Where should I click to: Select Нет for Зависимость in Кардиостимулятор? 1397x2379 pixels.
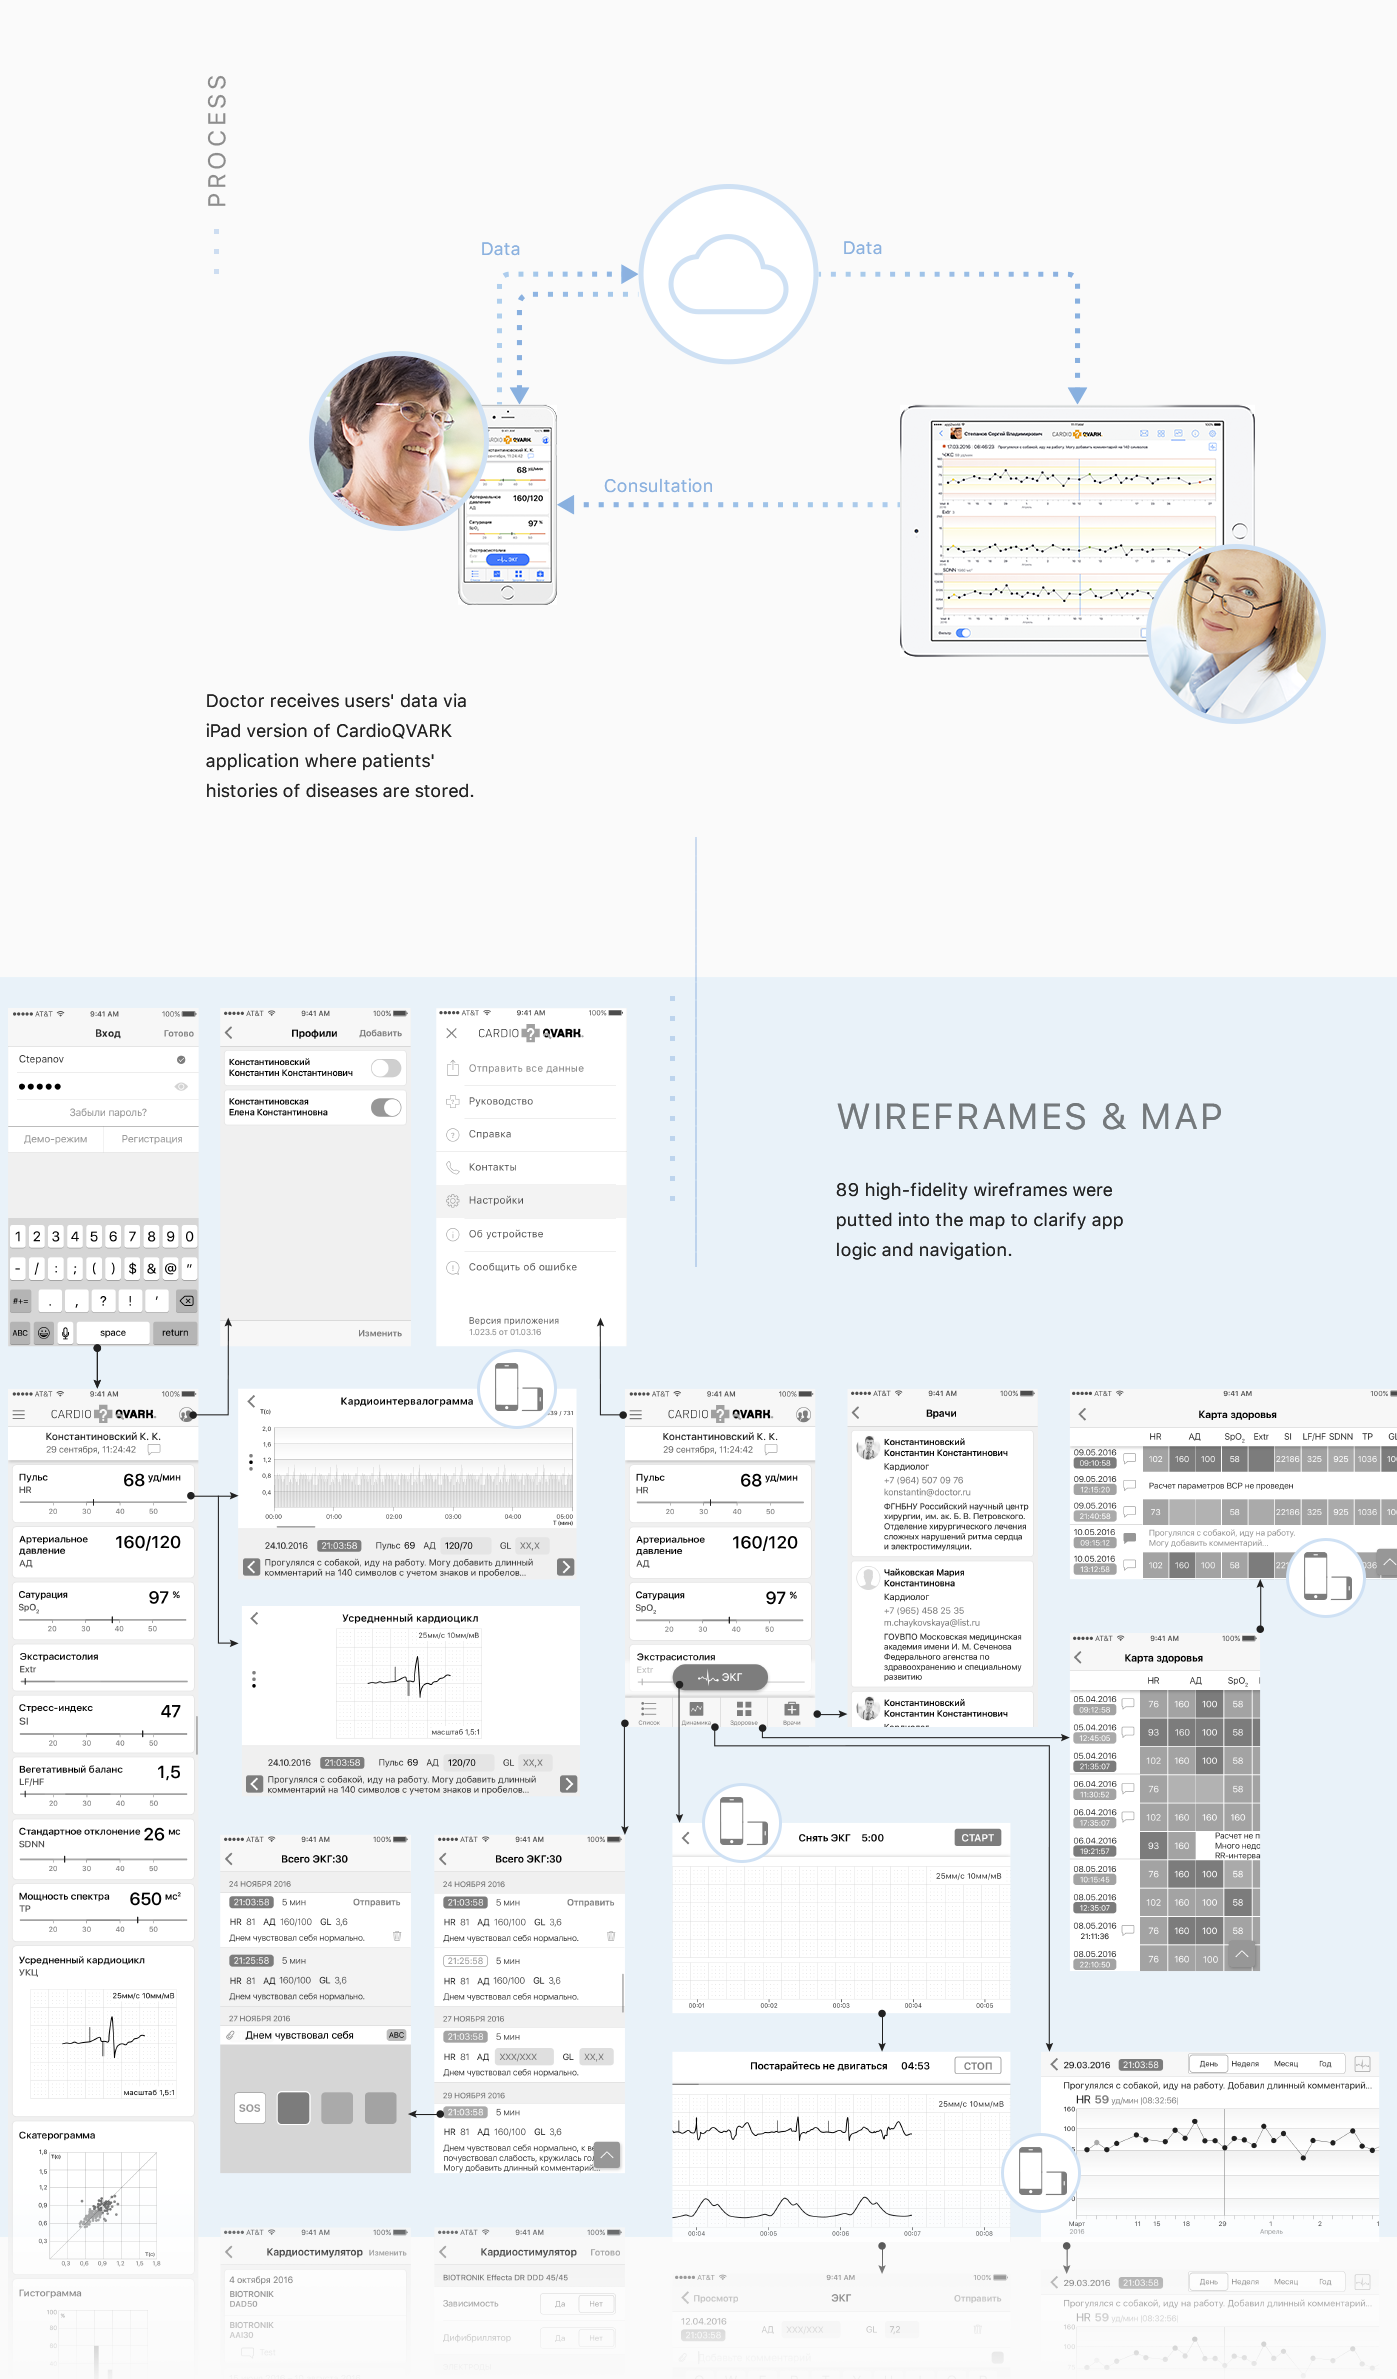(596, 2304)
